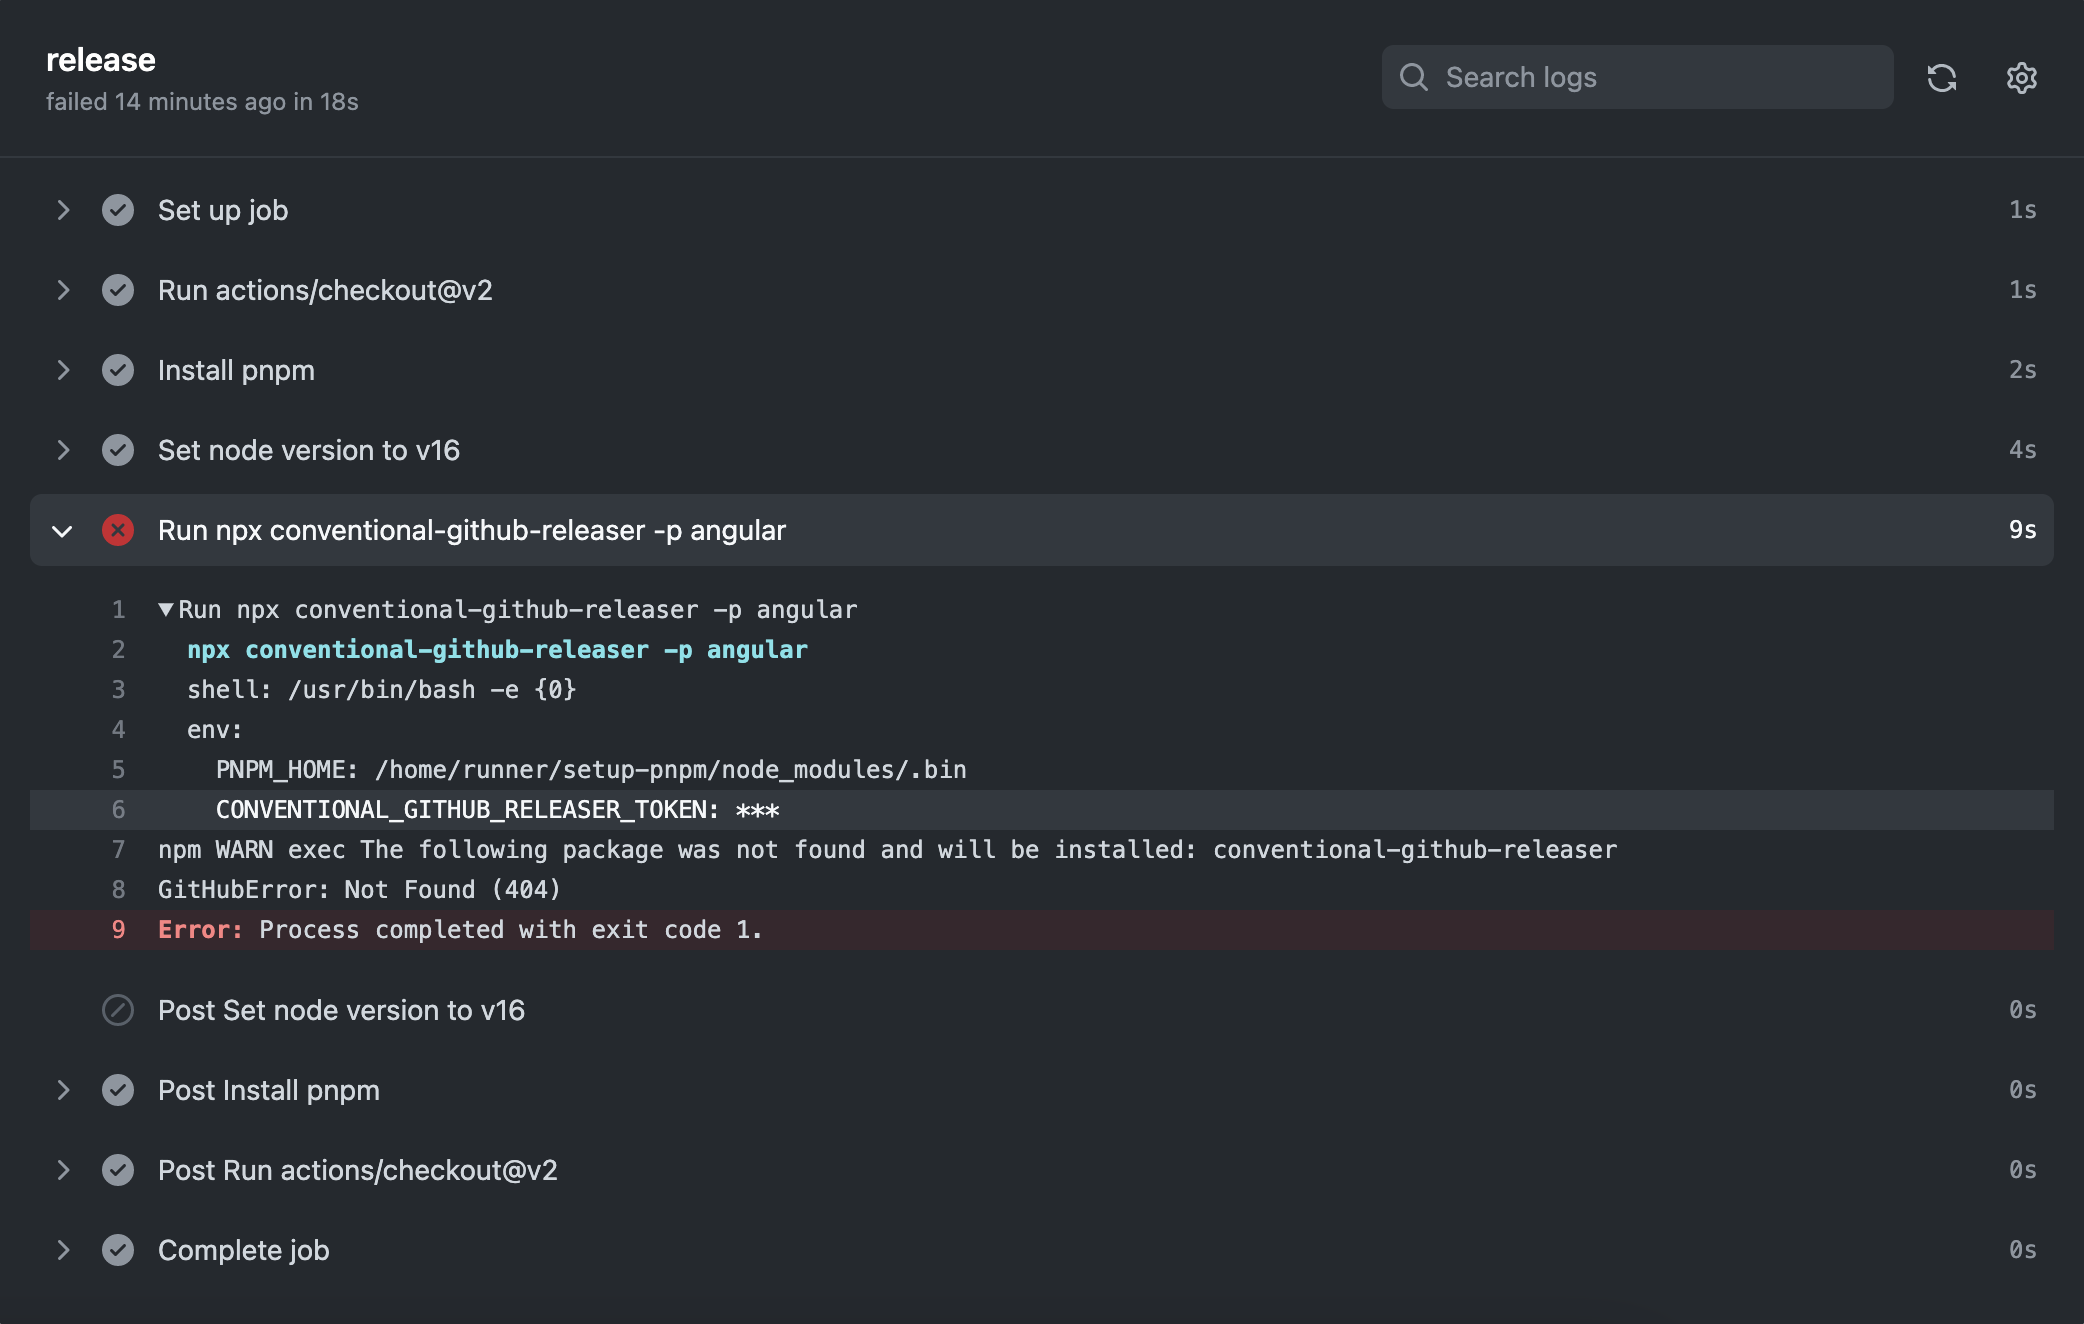Viewport: 2084px width, 1324px height.
Task: Click the skipped icon on Post Set node version
Action: click(x=118, y=1010)
